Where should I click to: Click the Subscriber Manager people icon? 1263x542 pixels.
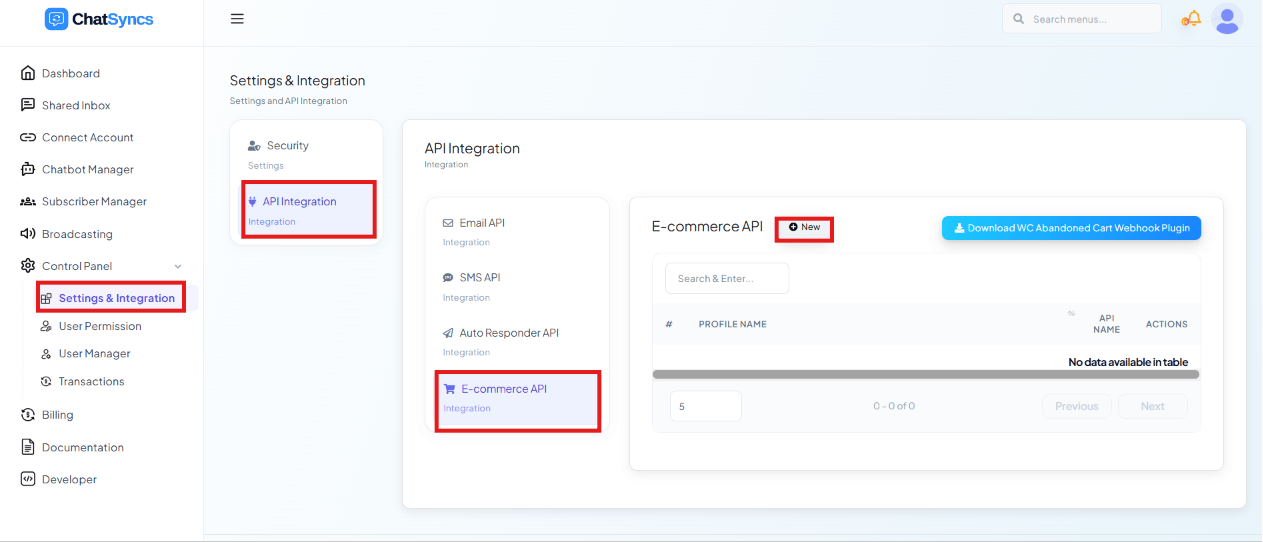pos(28,201)
